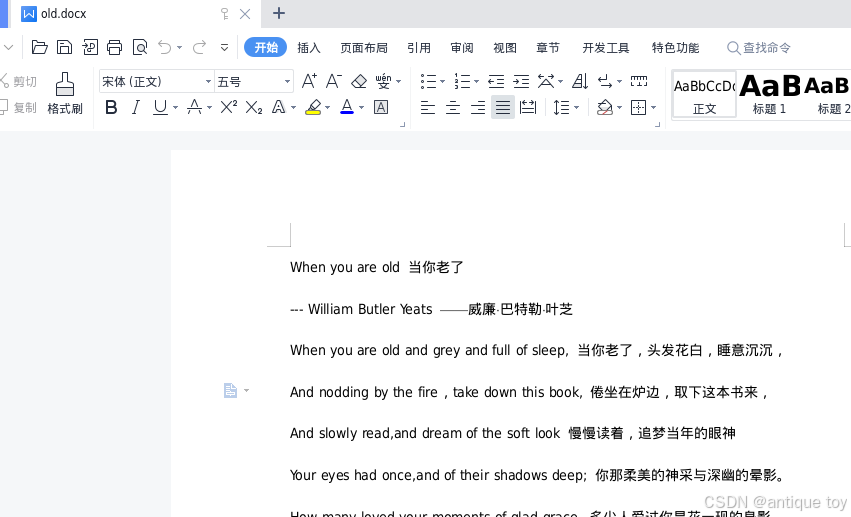Decrease font size with A- icon

334,81
